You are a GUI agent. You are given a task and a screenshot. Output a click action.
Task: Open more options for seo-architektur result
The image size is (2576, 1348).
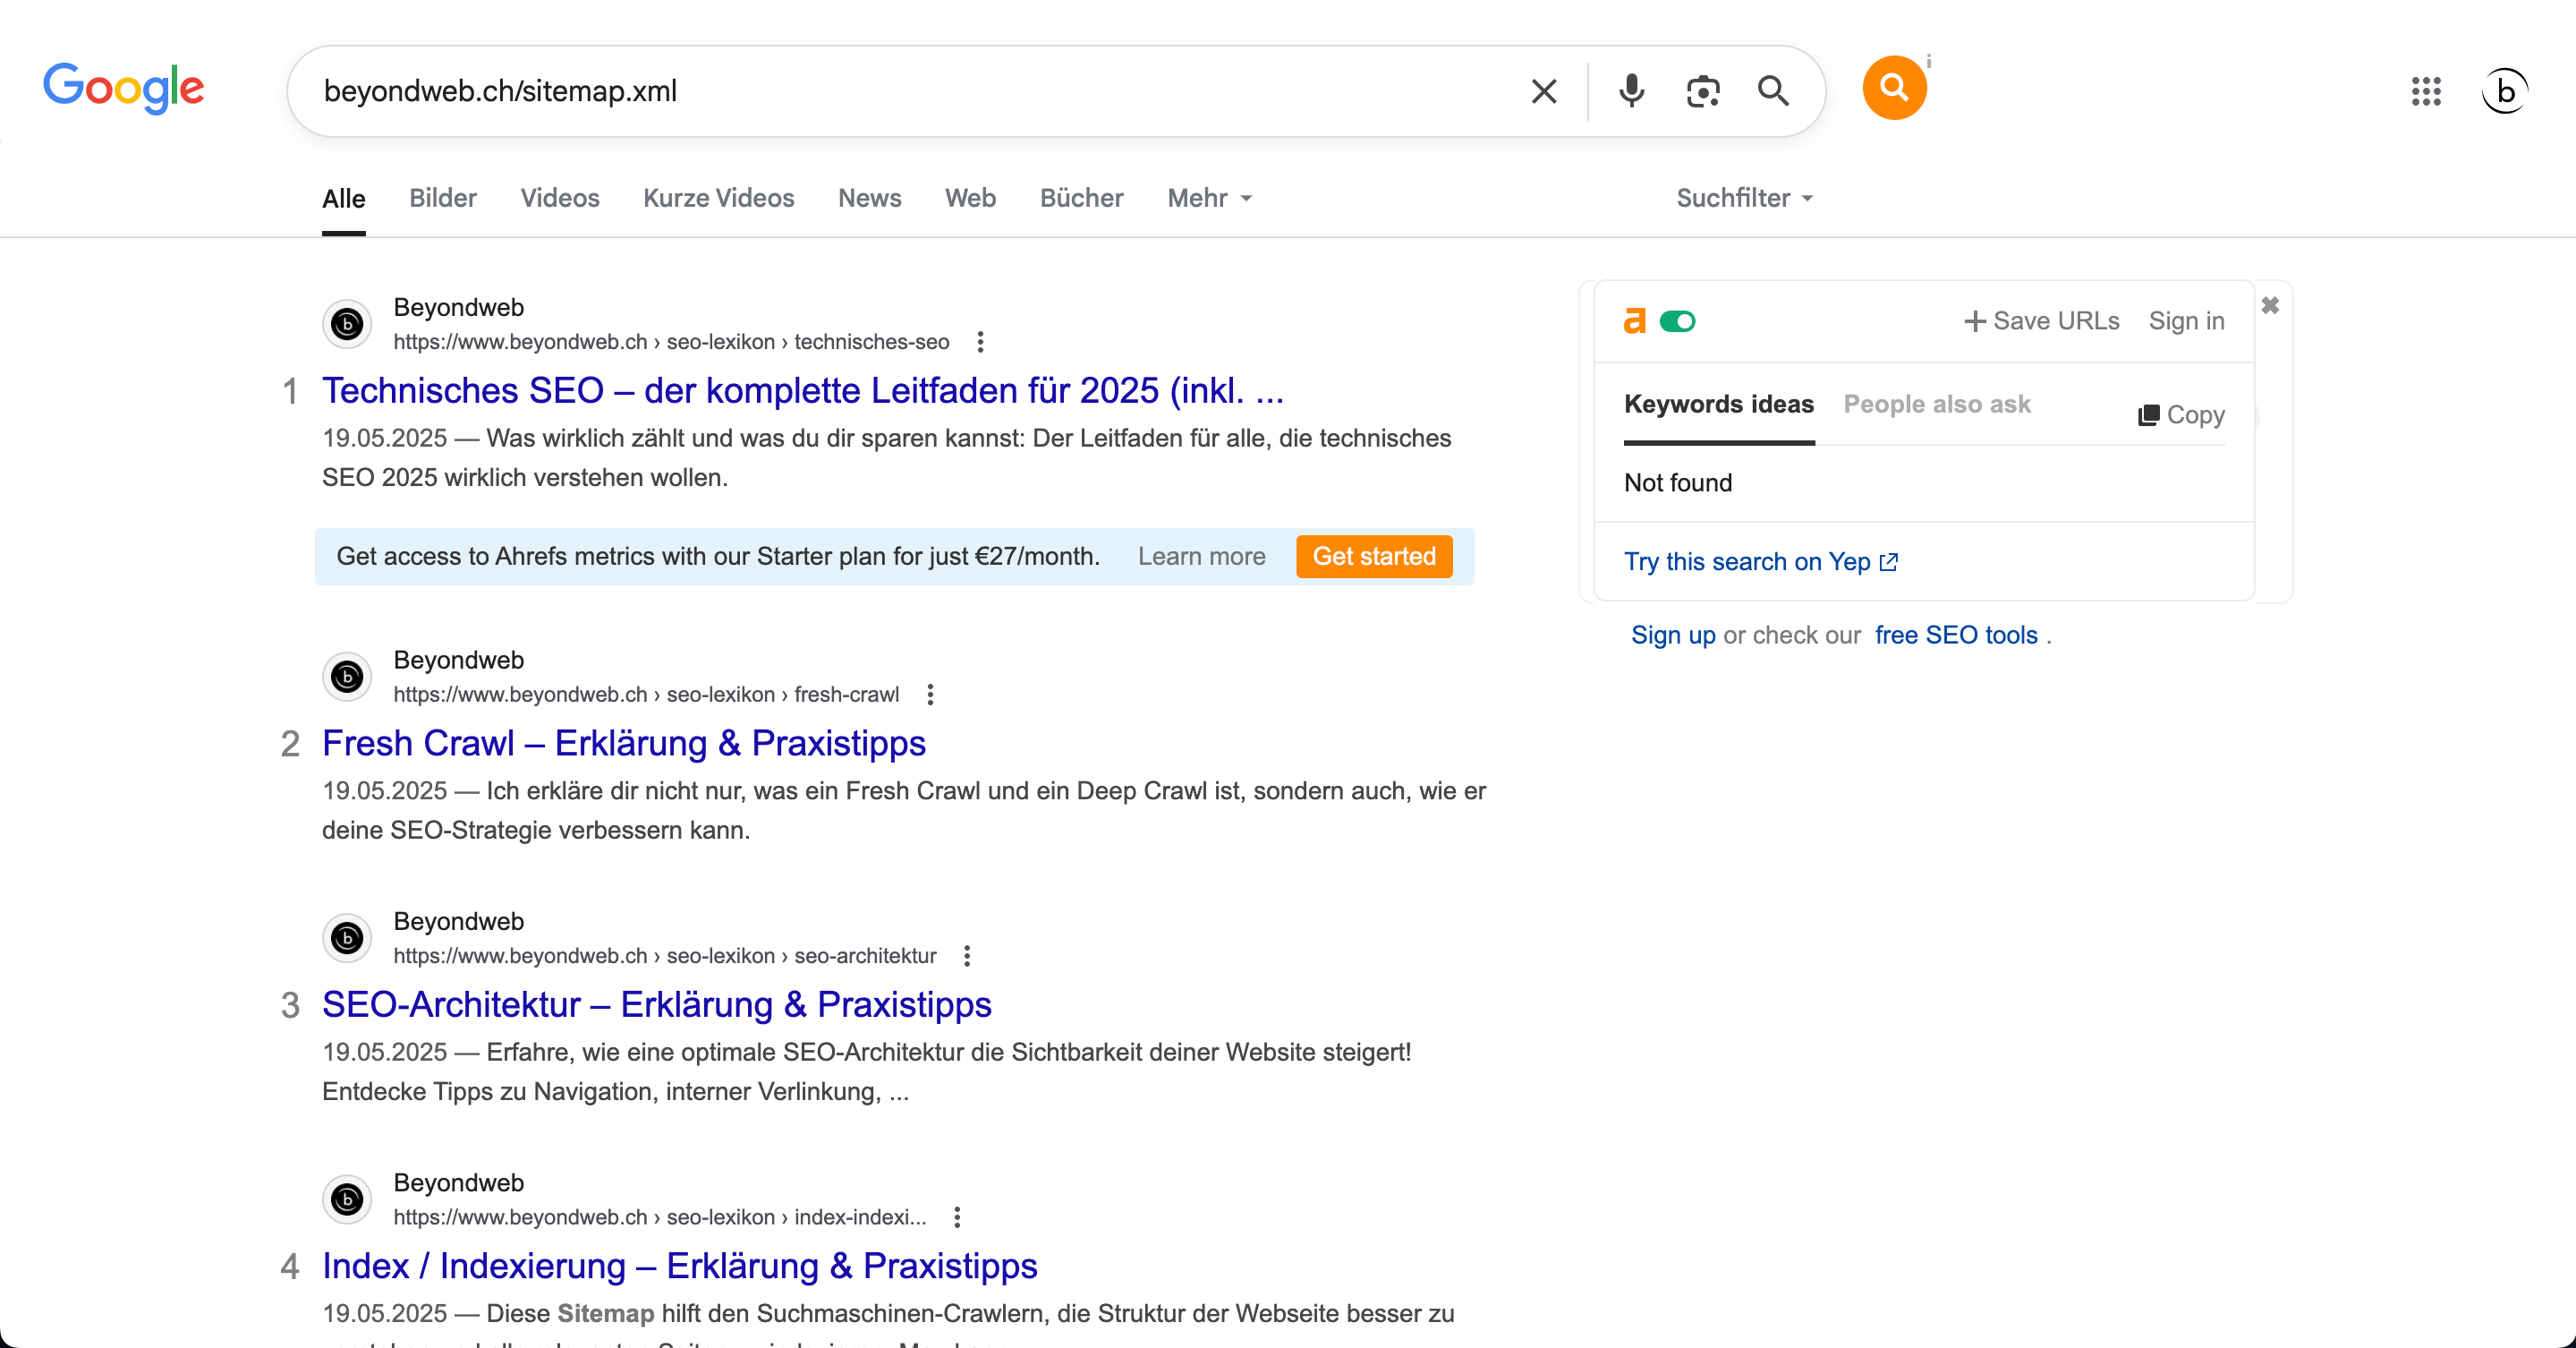coord(967,956)
